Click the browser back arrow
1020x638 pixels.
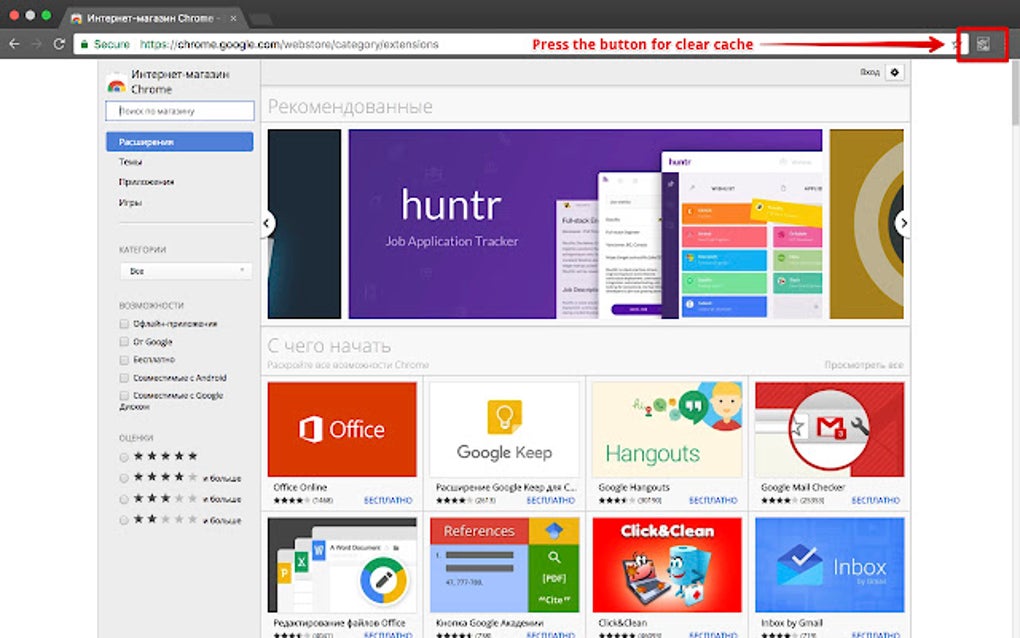point(13,44)
